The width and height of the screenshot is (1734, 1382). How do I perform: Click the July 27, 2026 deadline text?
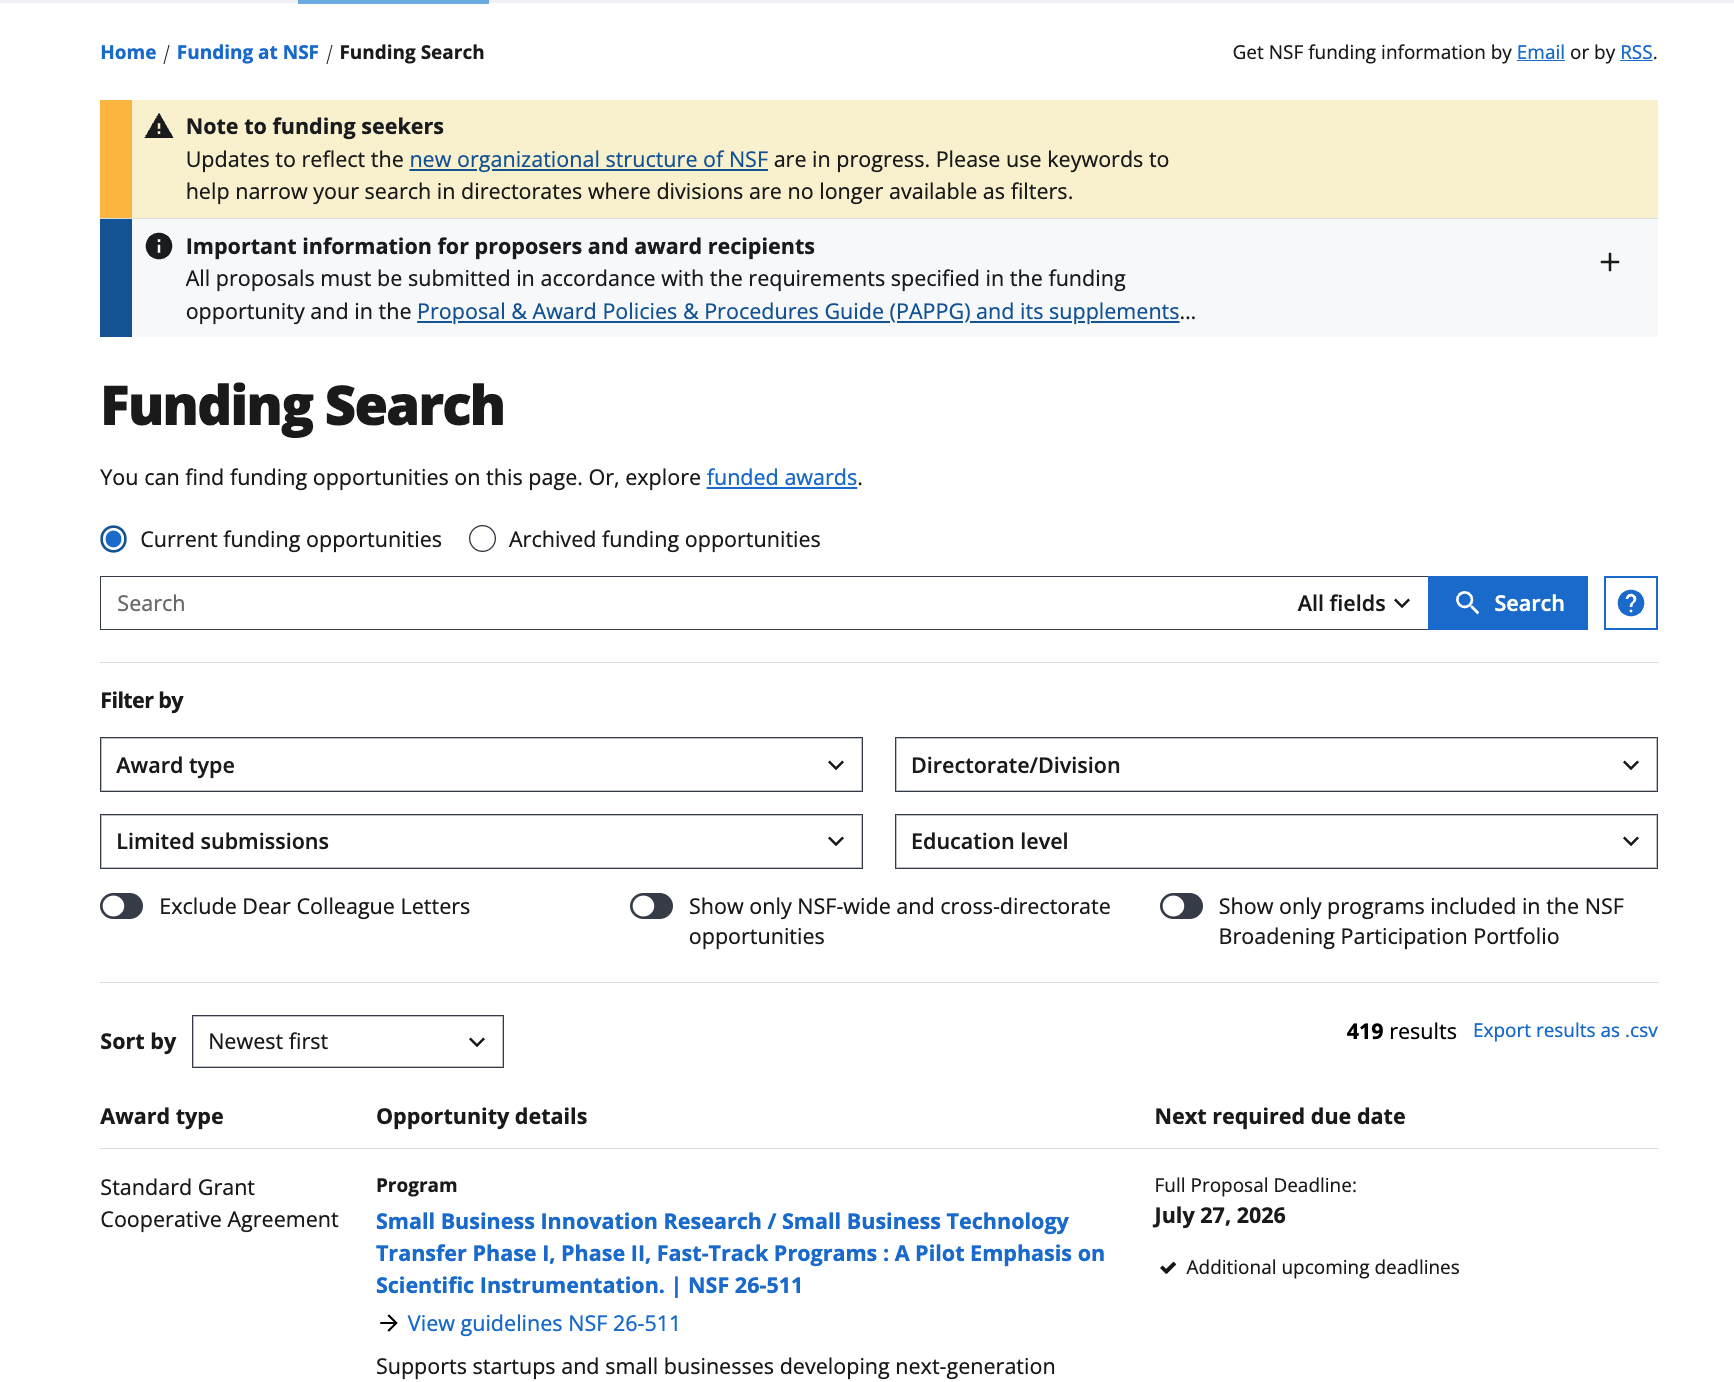pyautogui.click(x=1219, y=1216)
